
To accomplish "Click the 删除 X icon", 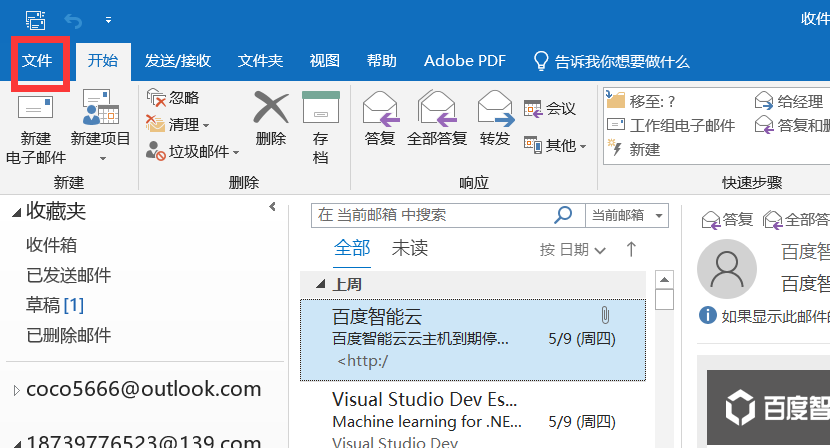I will [270, 107].
